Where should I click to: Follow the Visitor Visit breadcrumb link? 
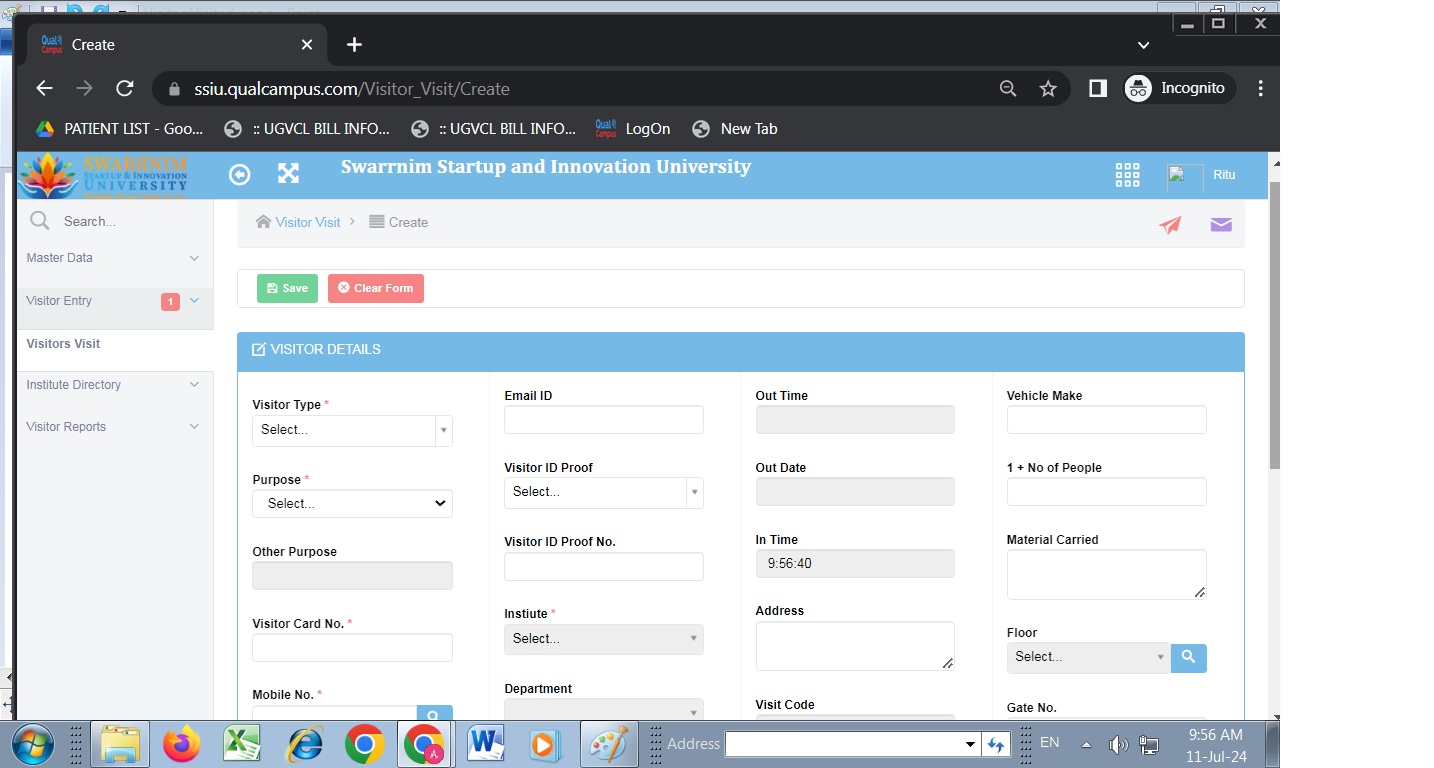tap(308, 222)
